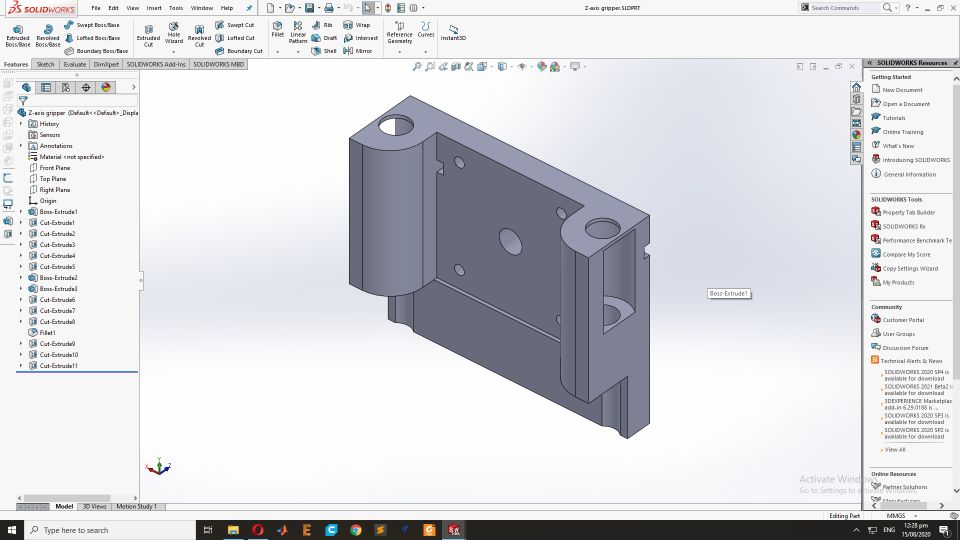This screenshot has height=540, width=960.
Task: Open the Customer Portal link
Action: 903,320
